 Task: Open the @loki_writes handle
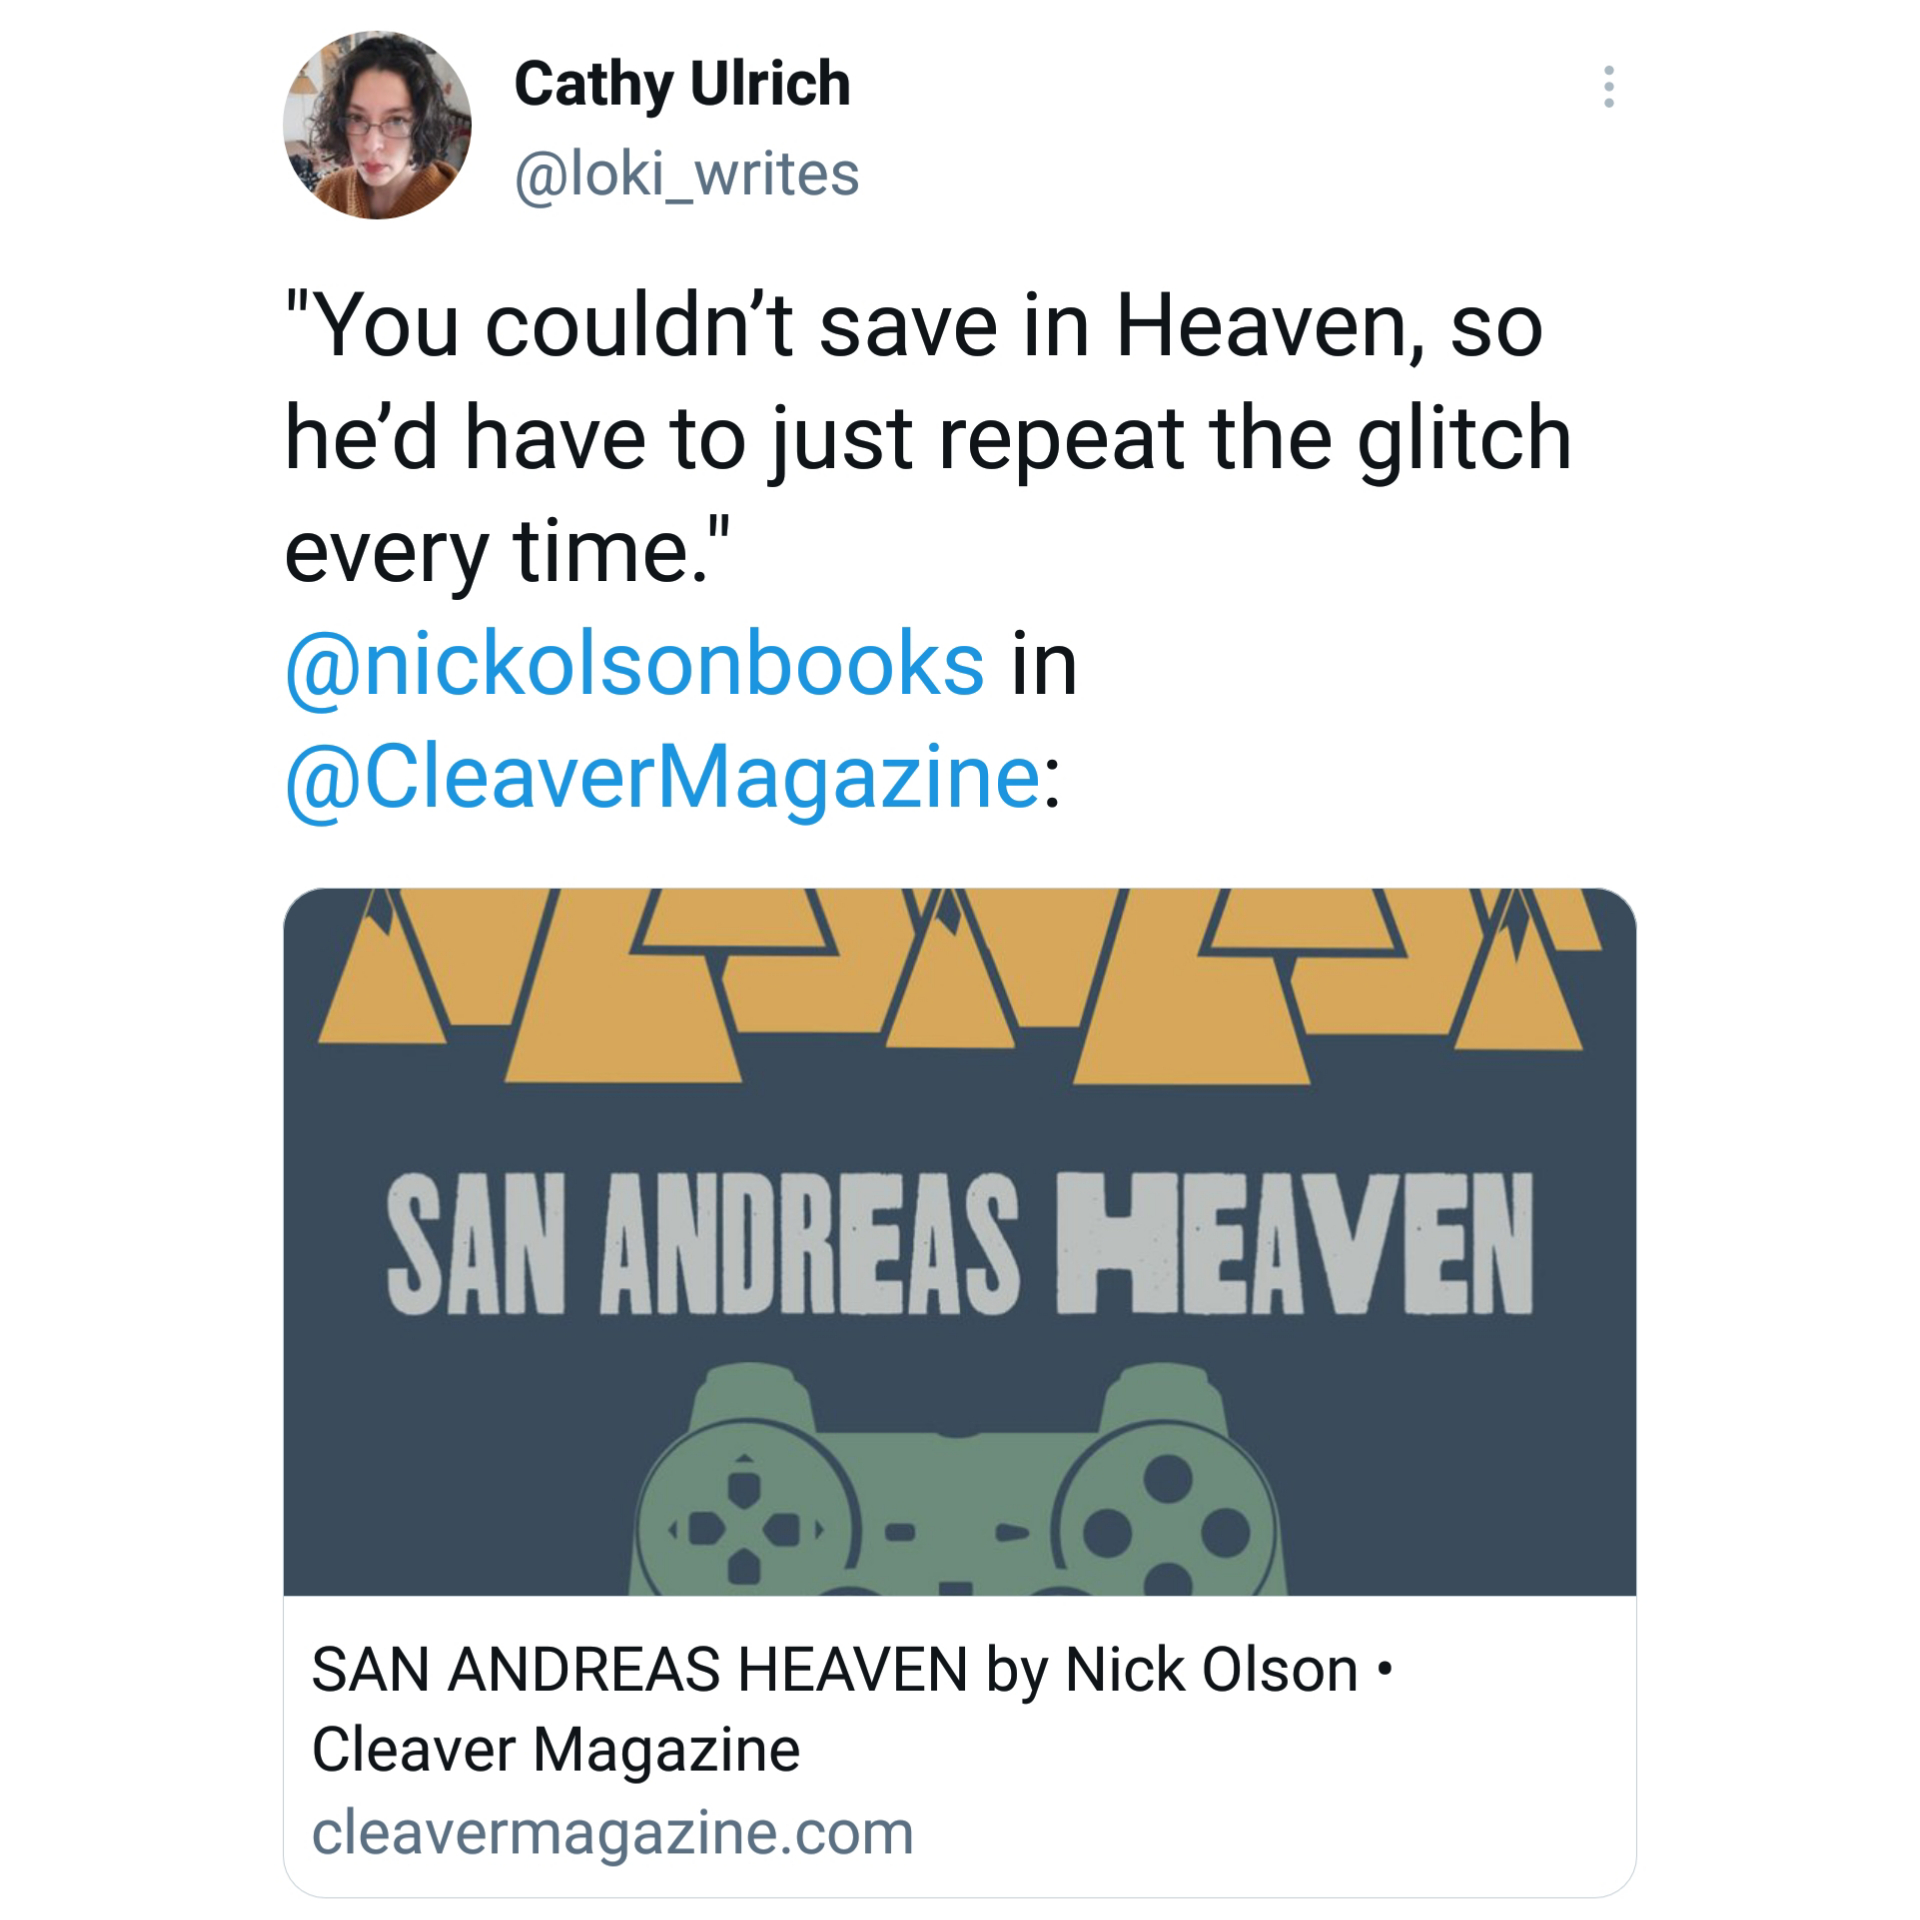(687, 174)
